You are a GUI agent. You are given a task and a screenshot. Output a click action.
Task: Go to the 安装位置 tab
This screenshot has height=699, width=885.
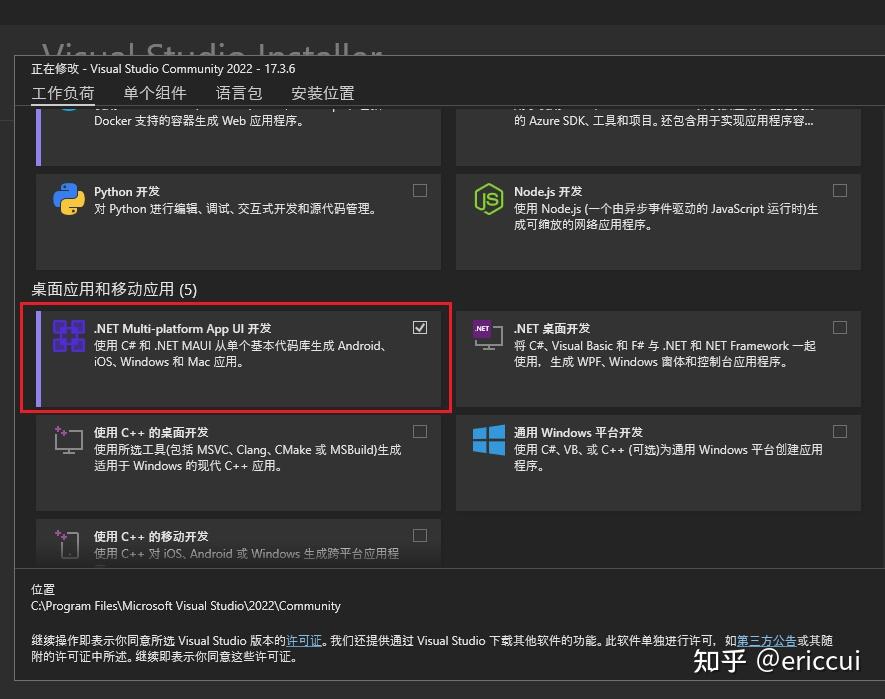[322, 93]
